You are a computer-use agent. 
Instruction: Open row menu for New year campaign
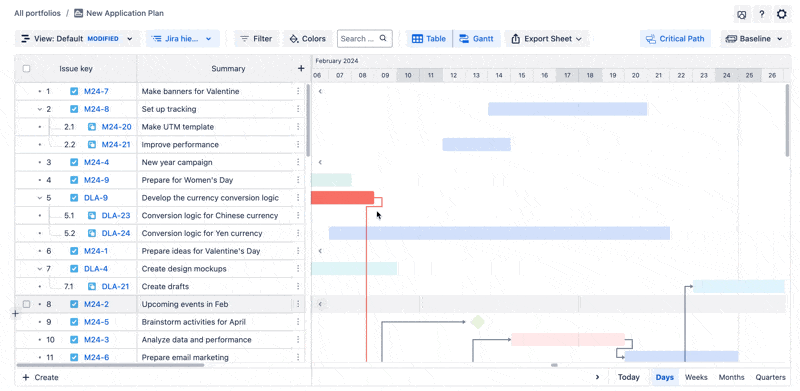(x=298, y=162)
